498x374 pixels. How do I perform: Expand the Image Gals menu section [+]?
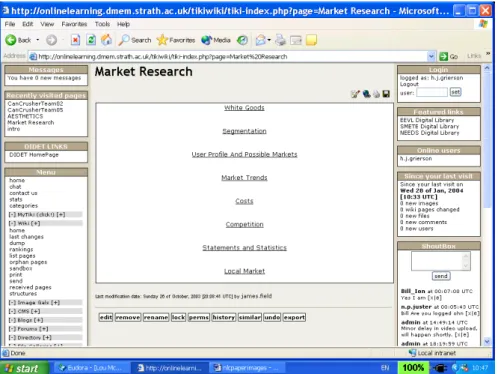click(55, 303)
